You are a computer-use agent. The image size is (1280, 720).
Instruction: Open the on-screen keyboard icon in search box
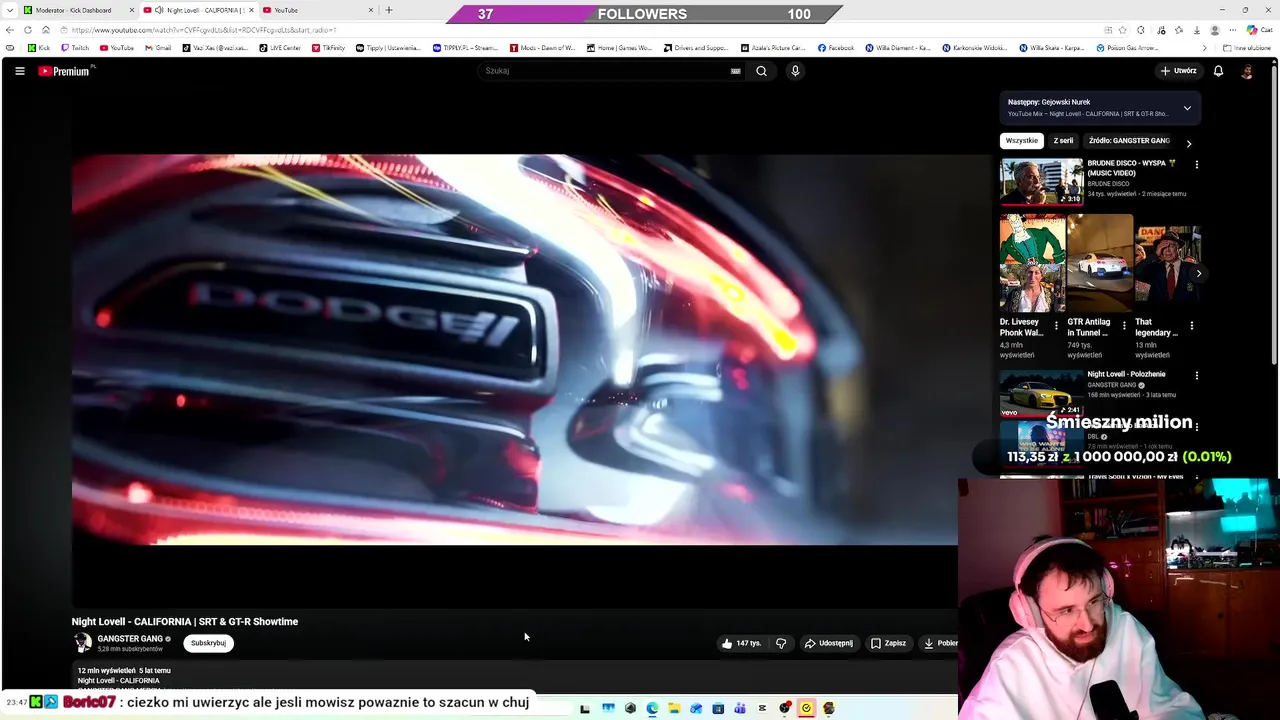pyautogui.click(x=736, y=71)
